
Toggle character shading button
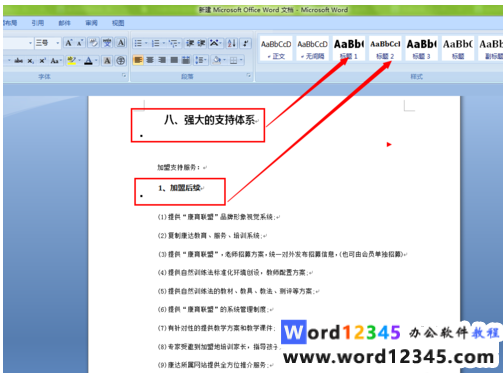click(x=107, y=61)
